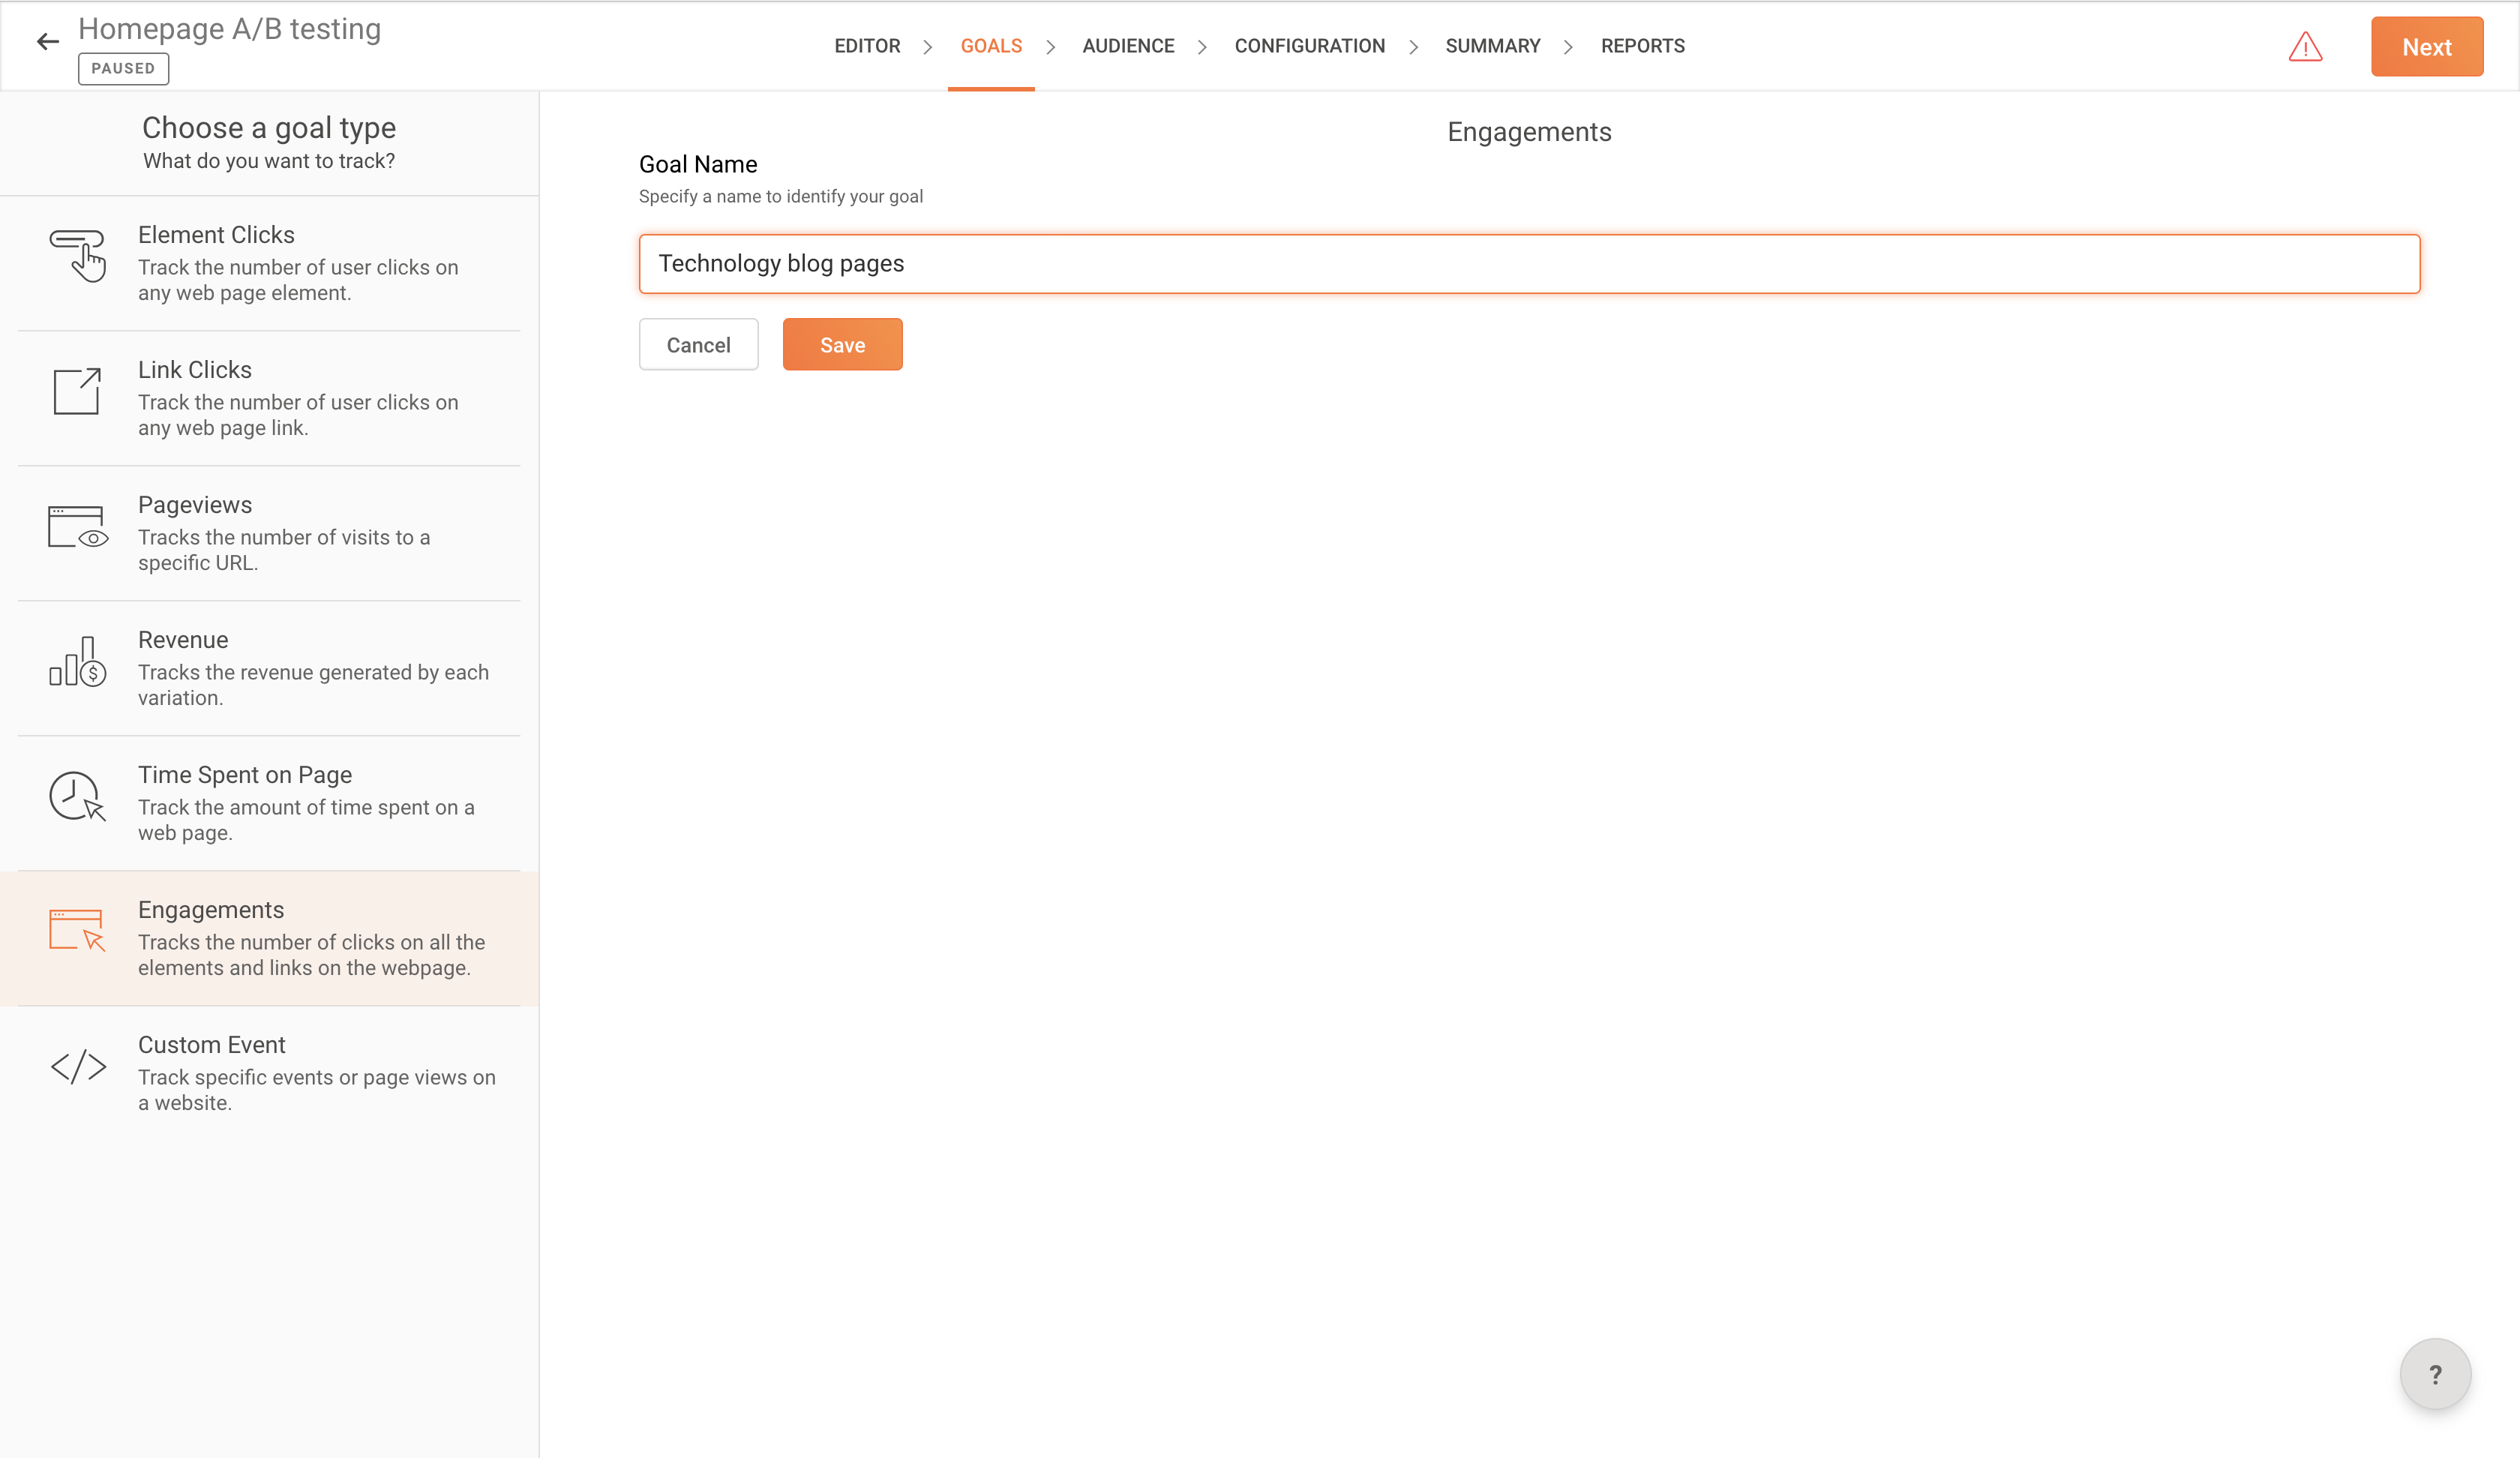The image size is (2520, 1458).
Task: Click the Engagements cursor window icon
Action: tap(77, 930)
